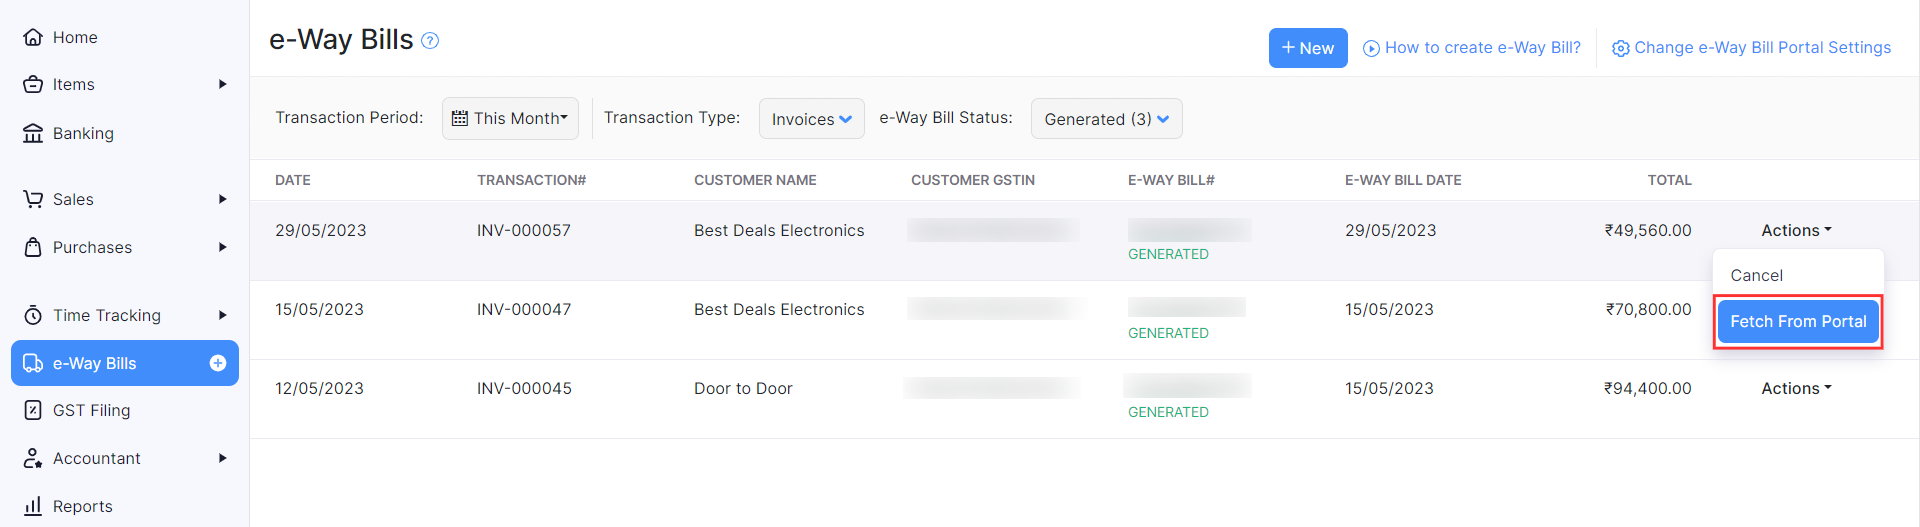Click the gear icon for portal settings

(x=1621, y=48)
